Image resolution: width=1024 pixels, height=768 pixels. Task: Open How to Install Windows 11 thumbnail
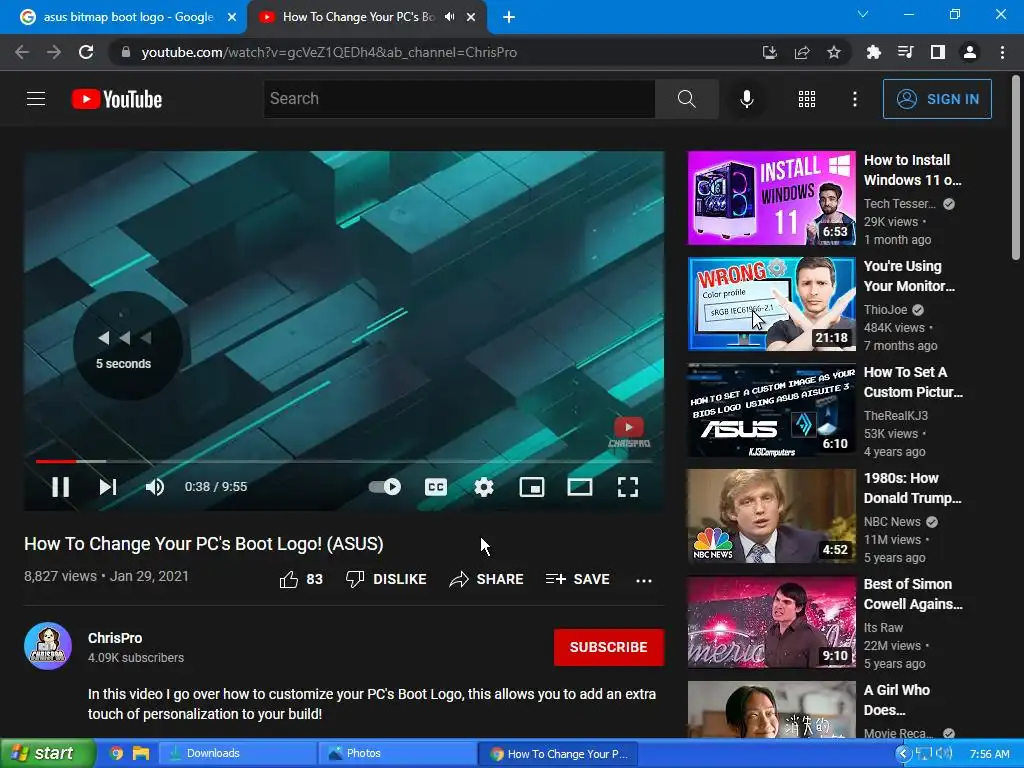point(771,198)
